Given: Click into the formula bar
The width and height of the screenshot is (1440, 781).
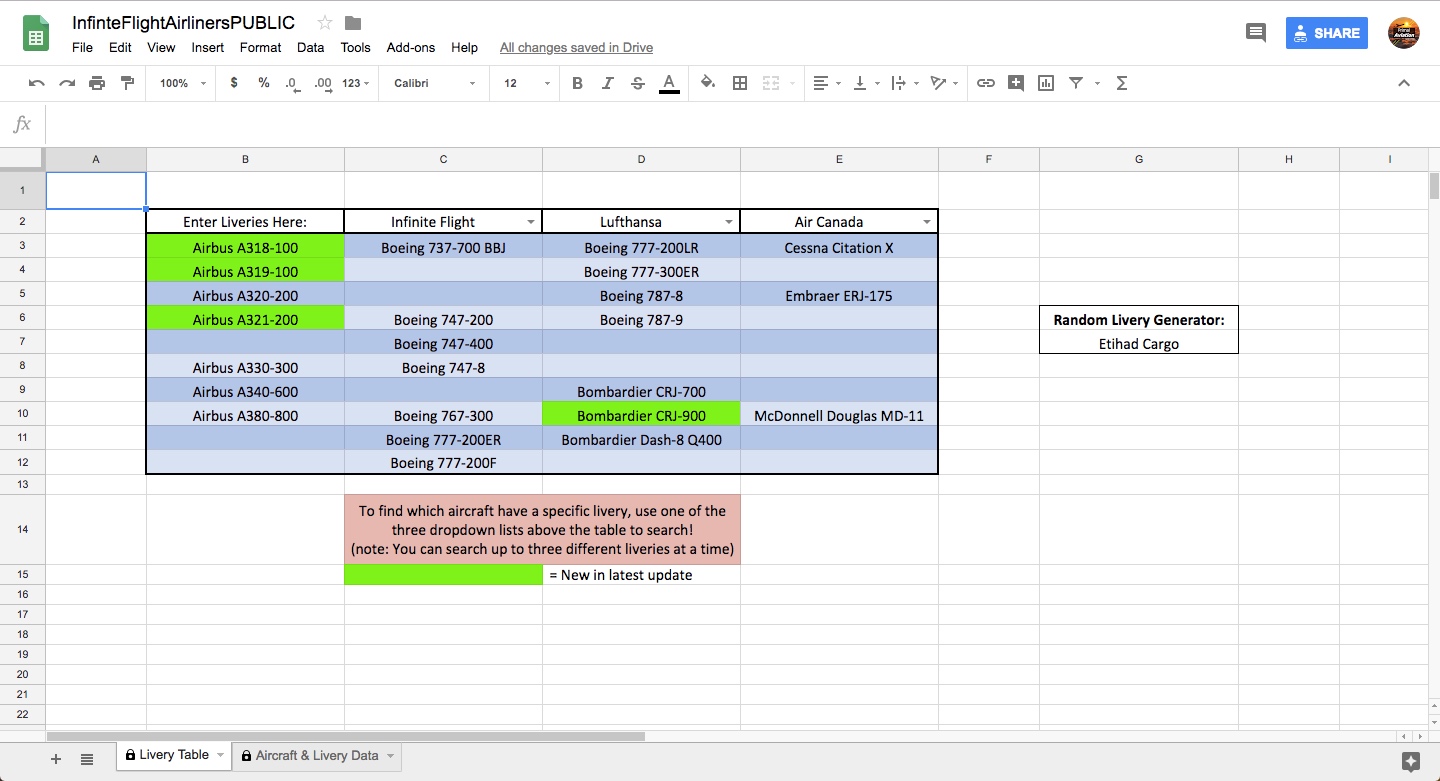Looking at the screenshot, I should click(740, 124).
